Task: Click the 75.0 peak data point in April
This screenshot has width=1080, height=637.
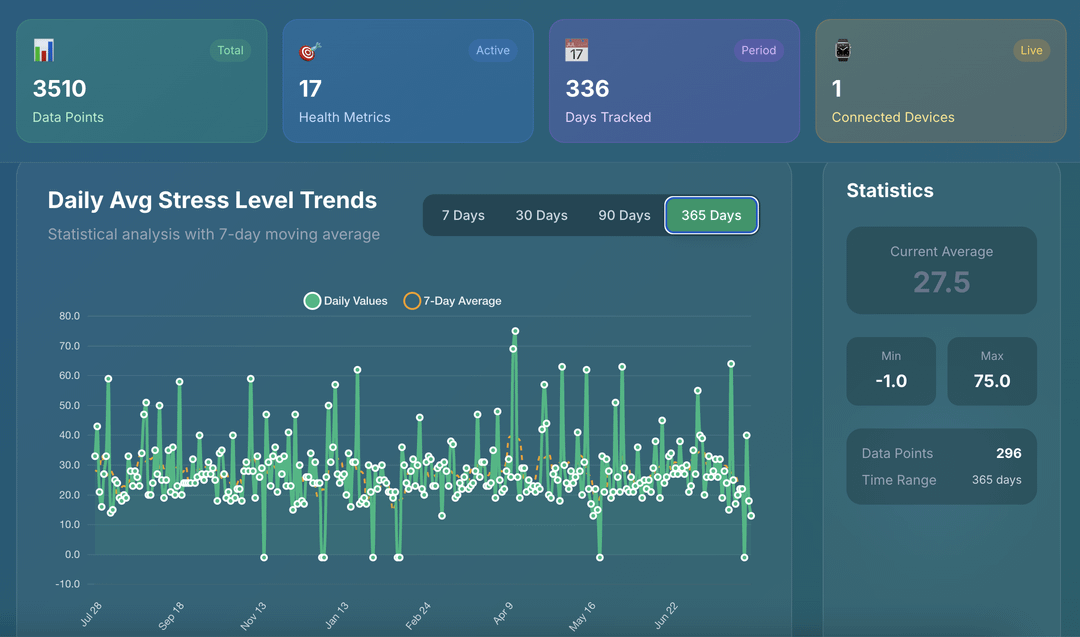Action: pyautogui.click(x=515, y=331)
